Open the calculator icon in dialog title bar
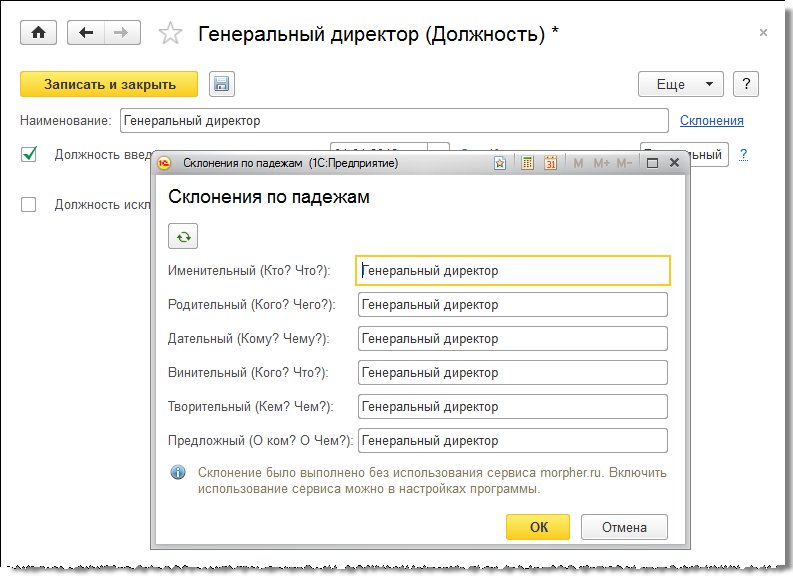 pos(527,163)
